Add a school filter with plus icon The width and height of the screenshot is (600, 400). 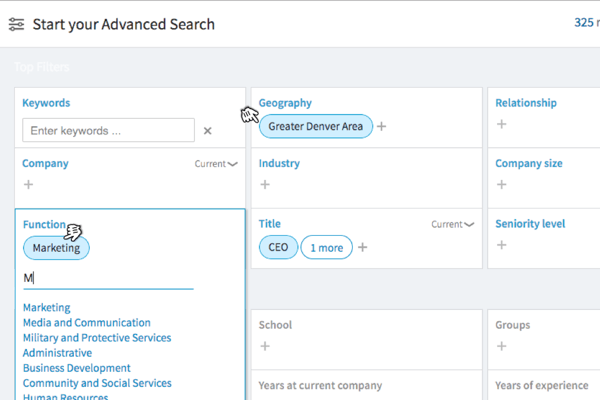pyautogui.click(x=265, y=346)
